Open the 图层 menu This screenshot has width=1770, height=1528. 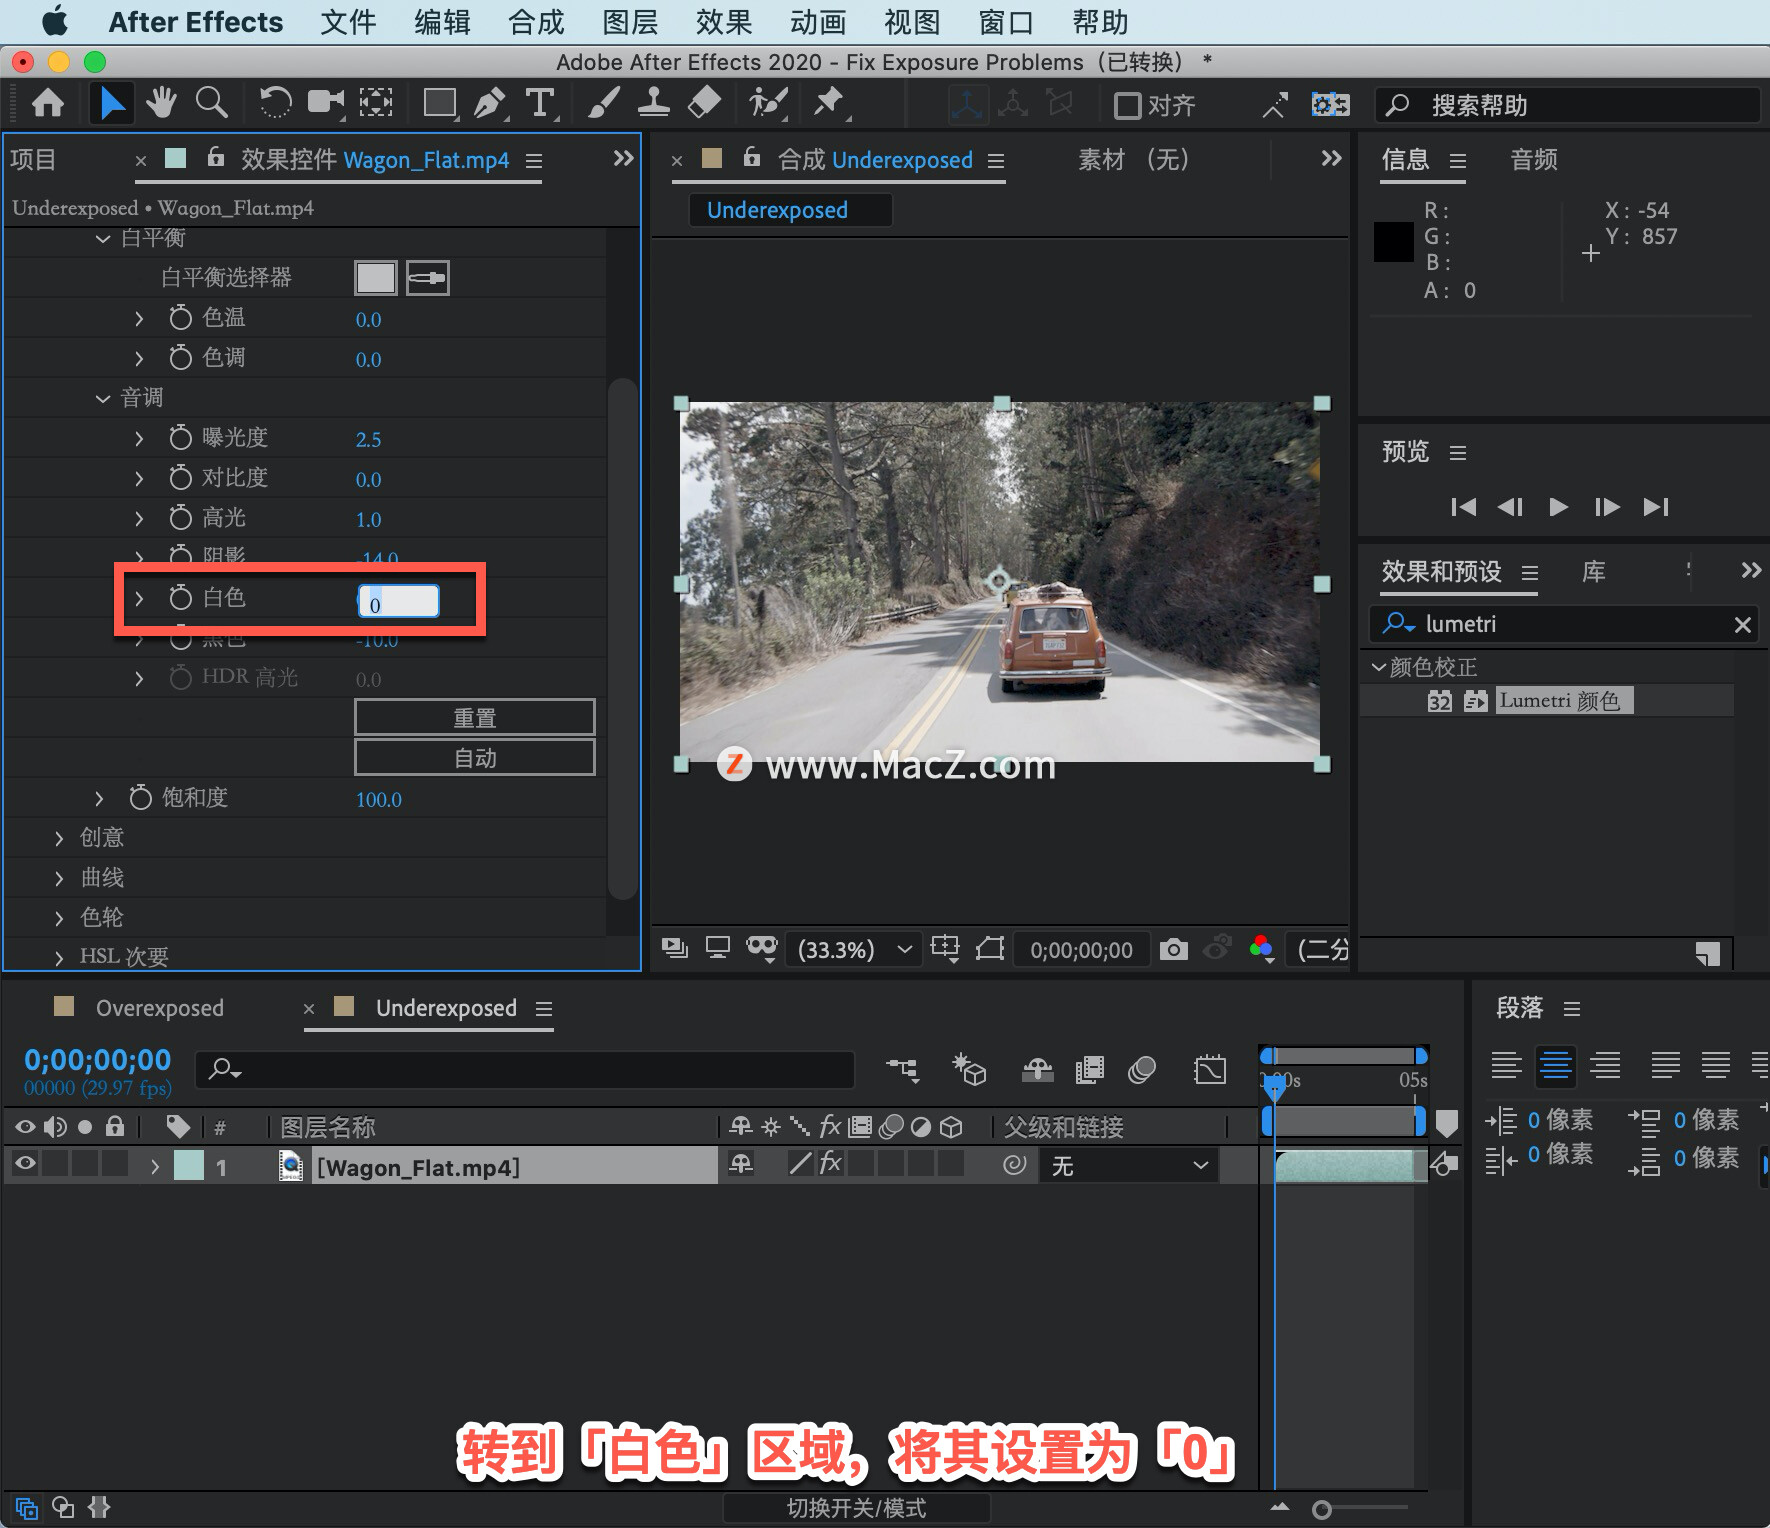630,22
